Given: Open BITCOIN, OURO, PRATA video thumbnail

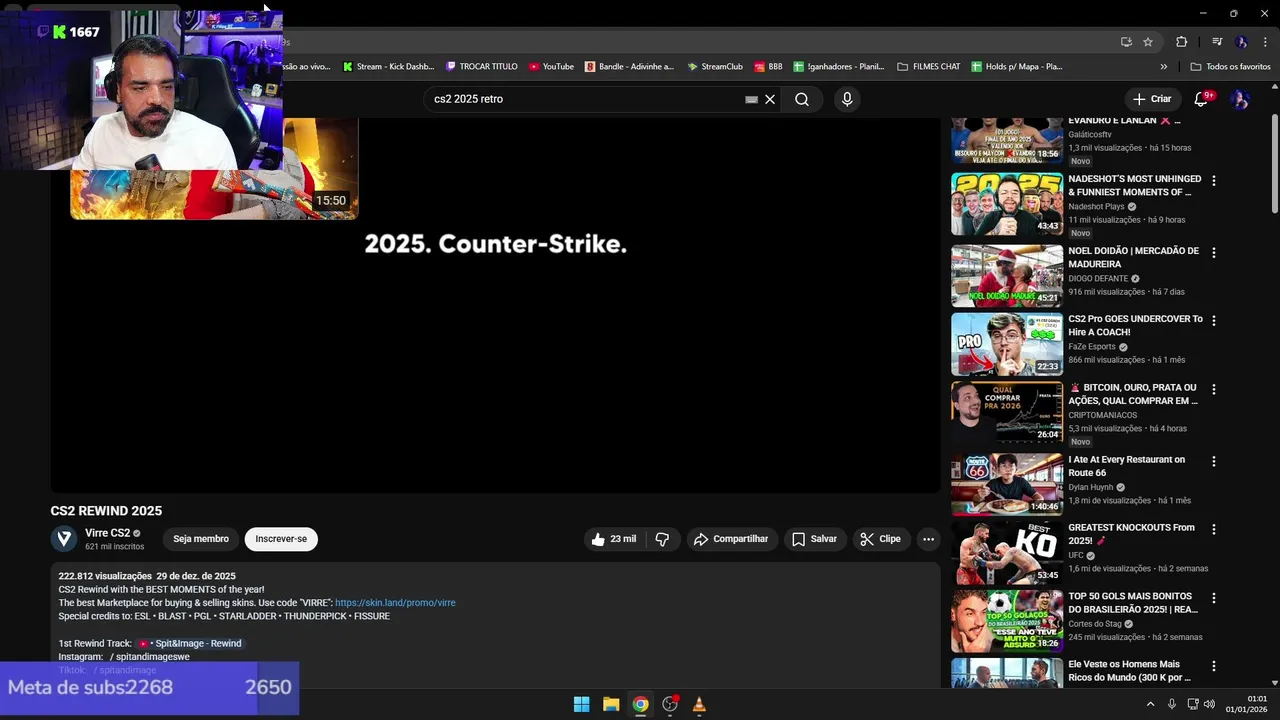Looking at the screenshot, I should click(1007, 412).
